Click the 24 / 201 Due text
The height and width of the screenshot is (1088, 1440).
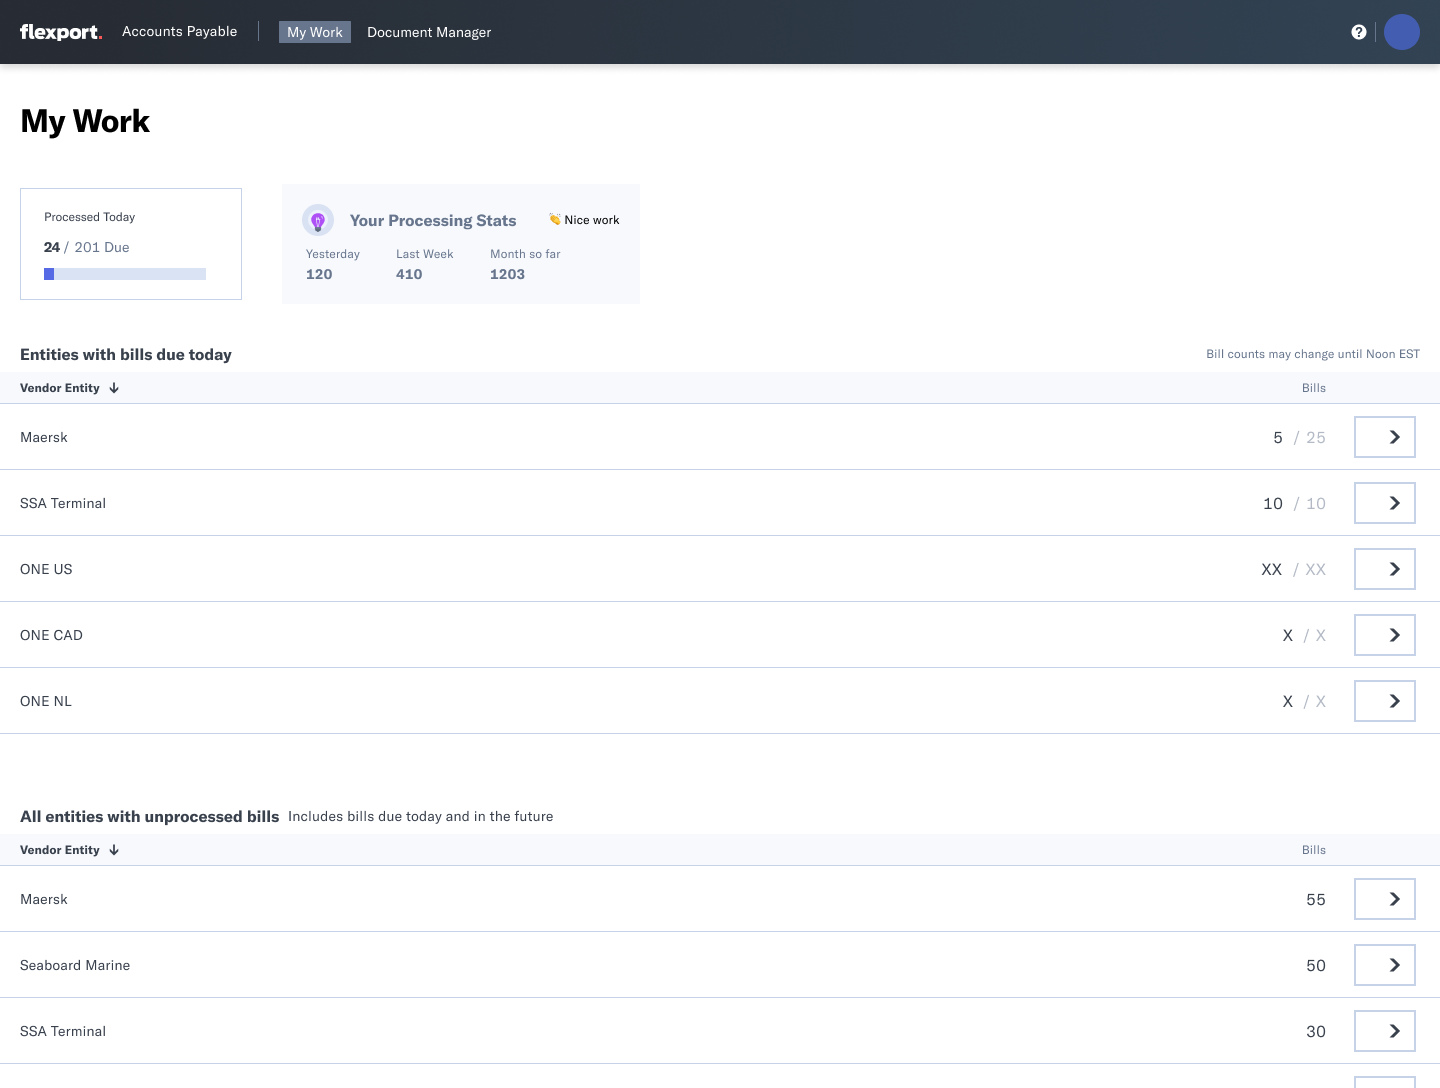click(87, 247)
